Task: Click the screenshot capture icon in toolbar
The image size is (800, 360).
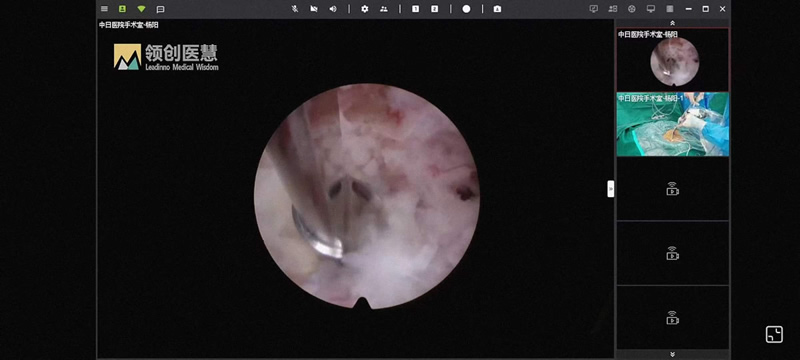Action: pyautogui.click(x=497, y=9)
